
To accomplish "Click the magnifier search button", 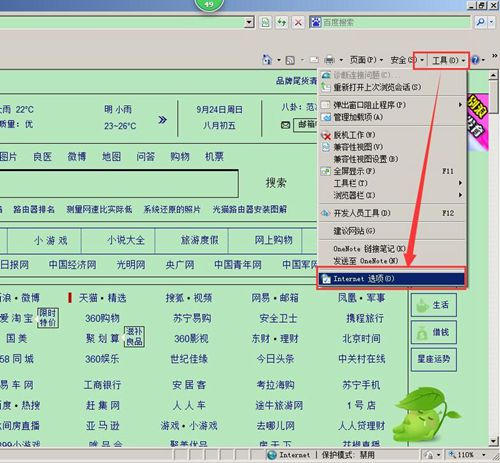I will [x=480, y=22].
